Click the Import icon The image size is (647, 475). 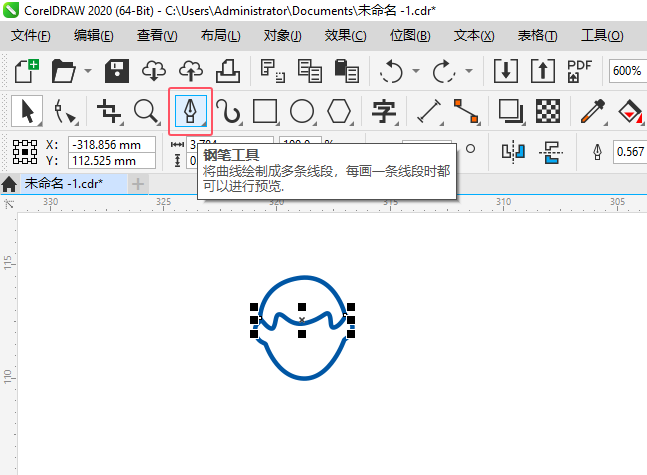pyautogui.click(x=506, y=71)
